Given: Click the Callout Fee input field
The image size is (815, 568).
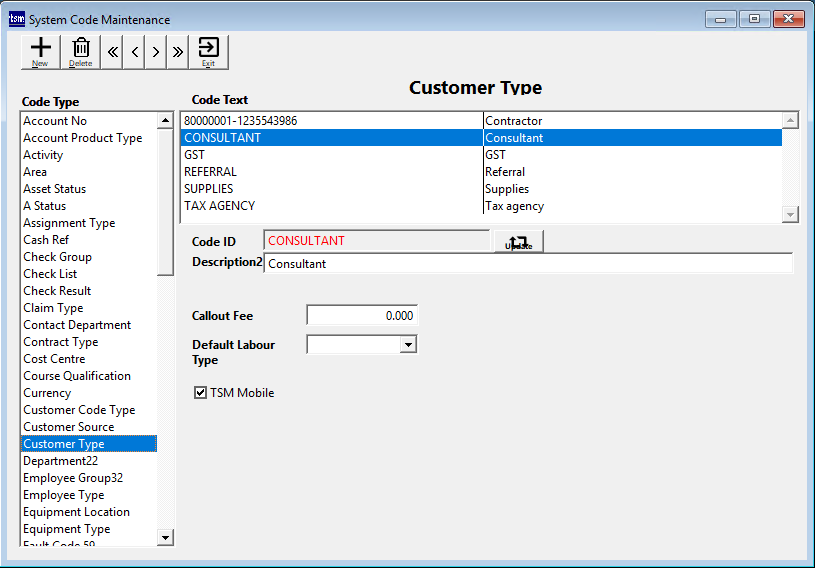Looking at the screenshot, I should [362, 315].
